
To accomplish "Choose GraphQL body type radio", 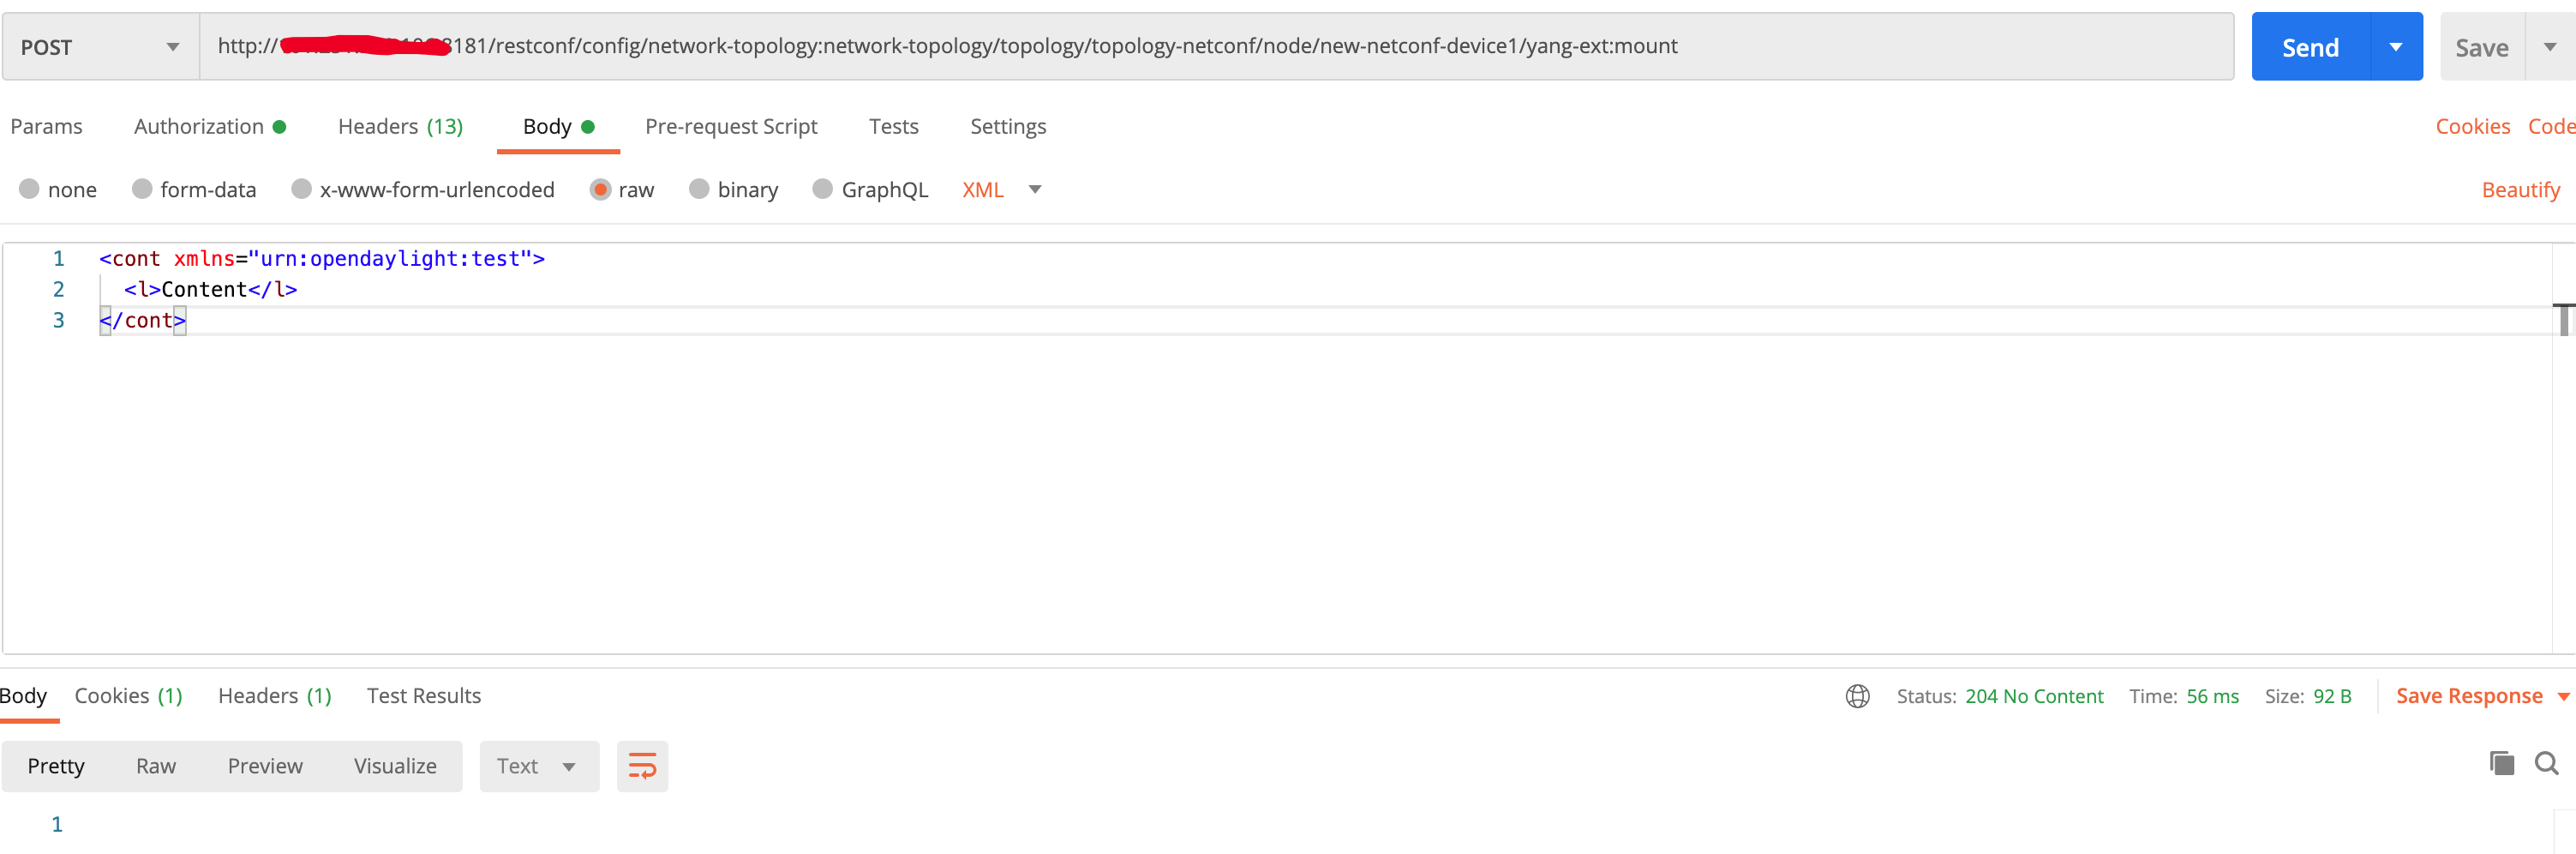I will [x=822, y=189].
